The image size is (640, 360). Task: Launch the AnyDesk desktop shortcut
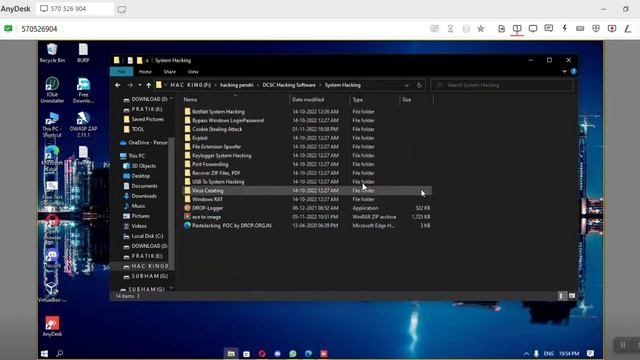[x=52, y=326]
